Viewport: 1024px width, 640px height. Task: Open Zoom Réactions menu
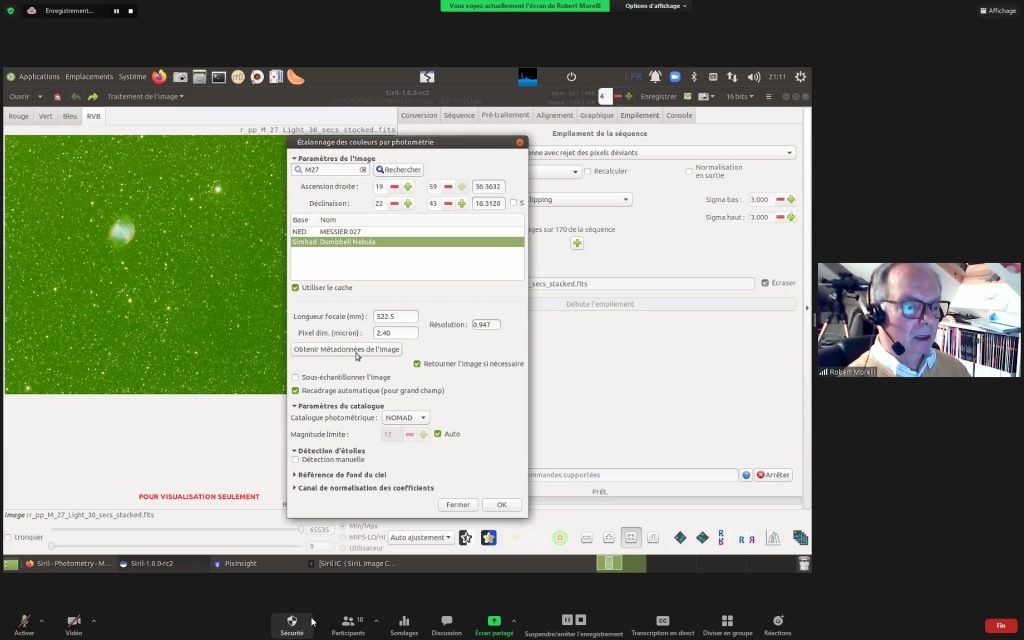(778, 624)
